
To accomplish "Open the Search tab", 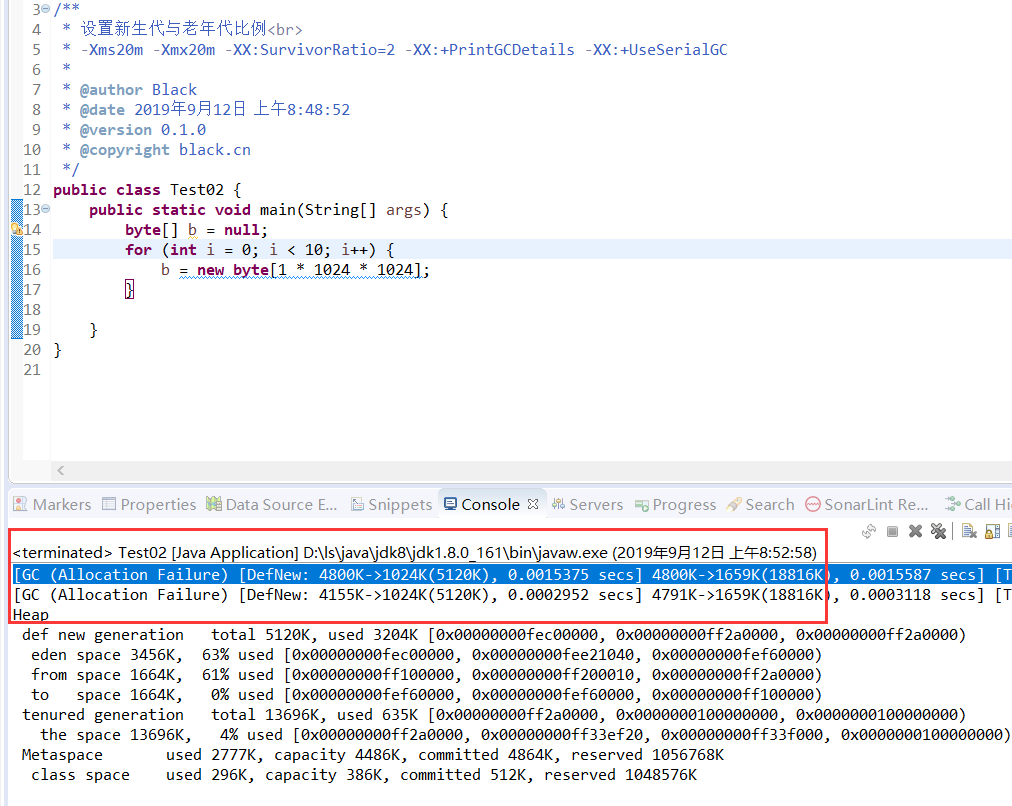I will [x=760, y=504].
